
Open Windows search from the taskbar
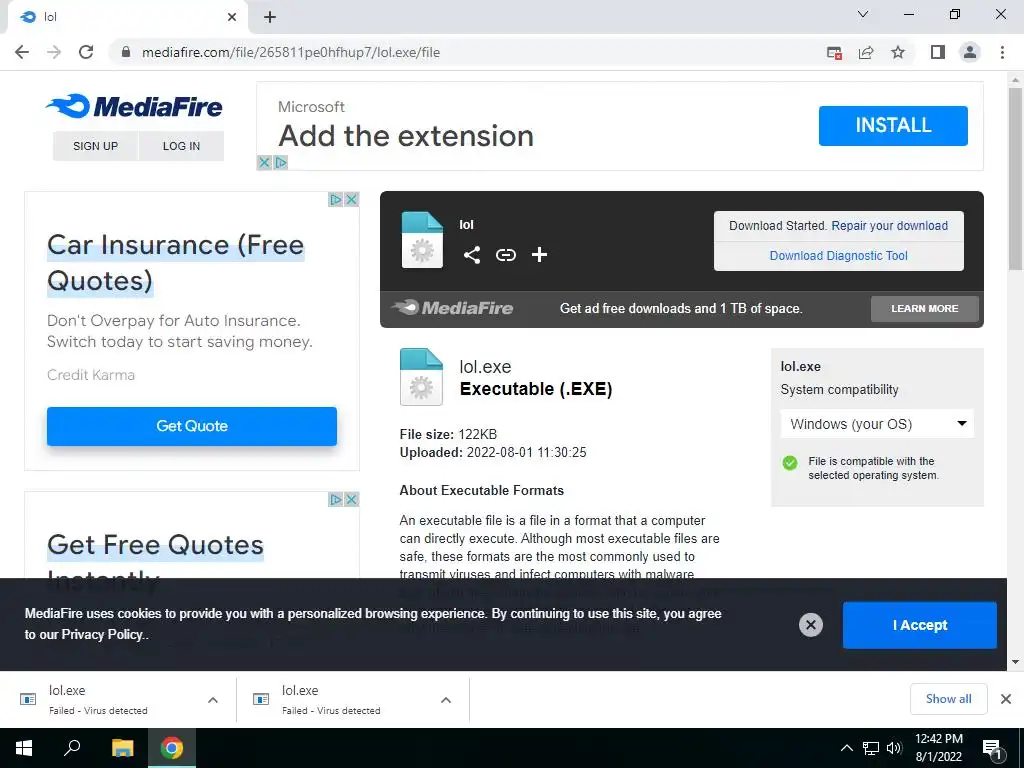[x=72, y=748]
